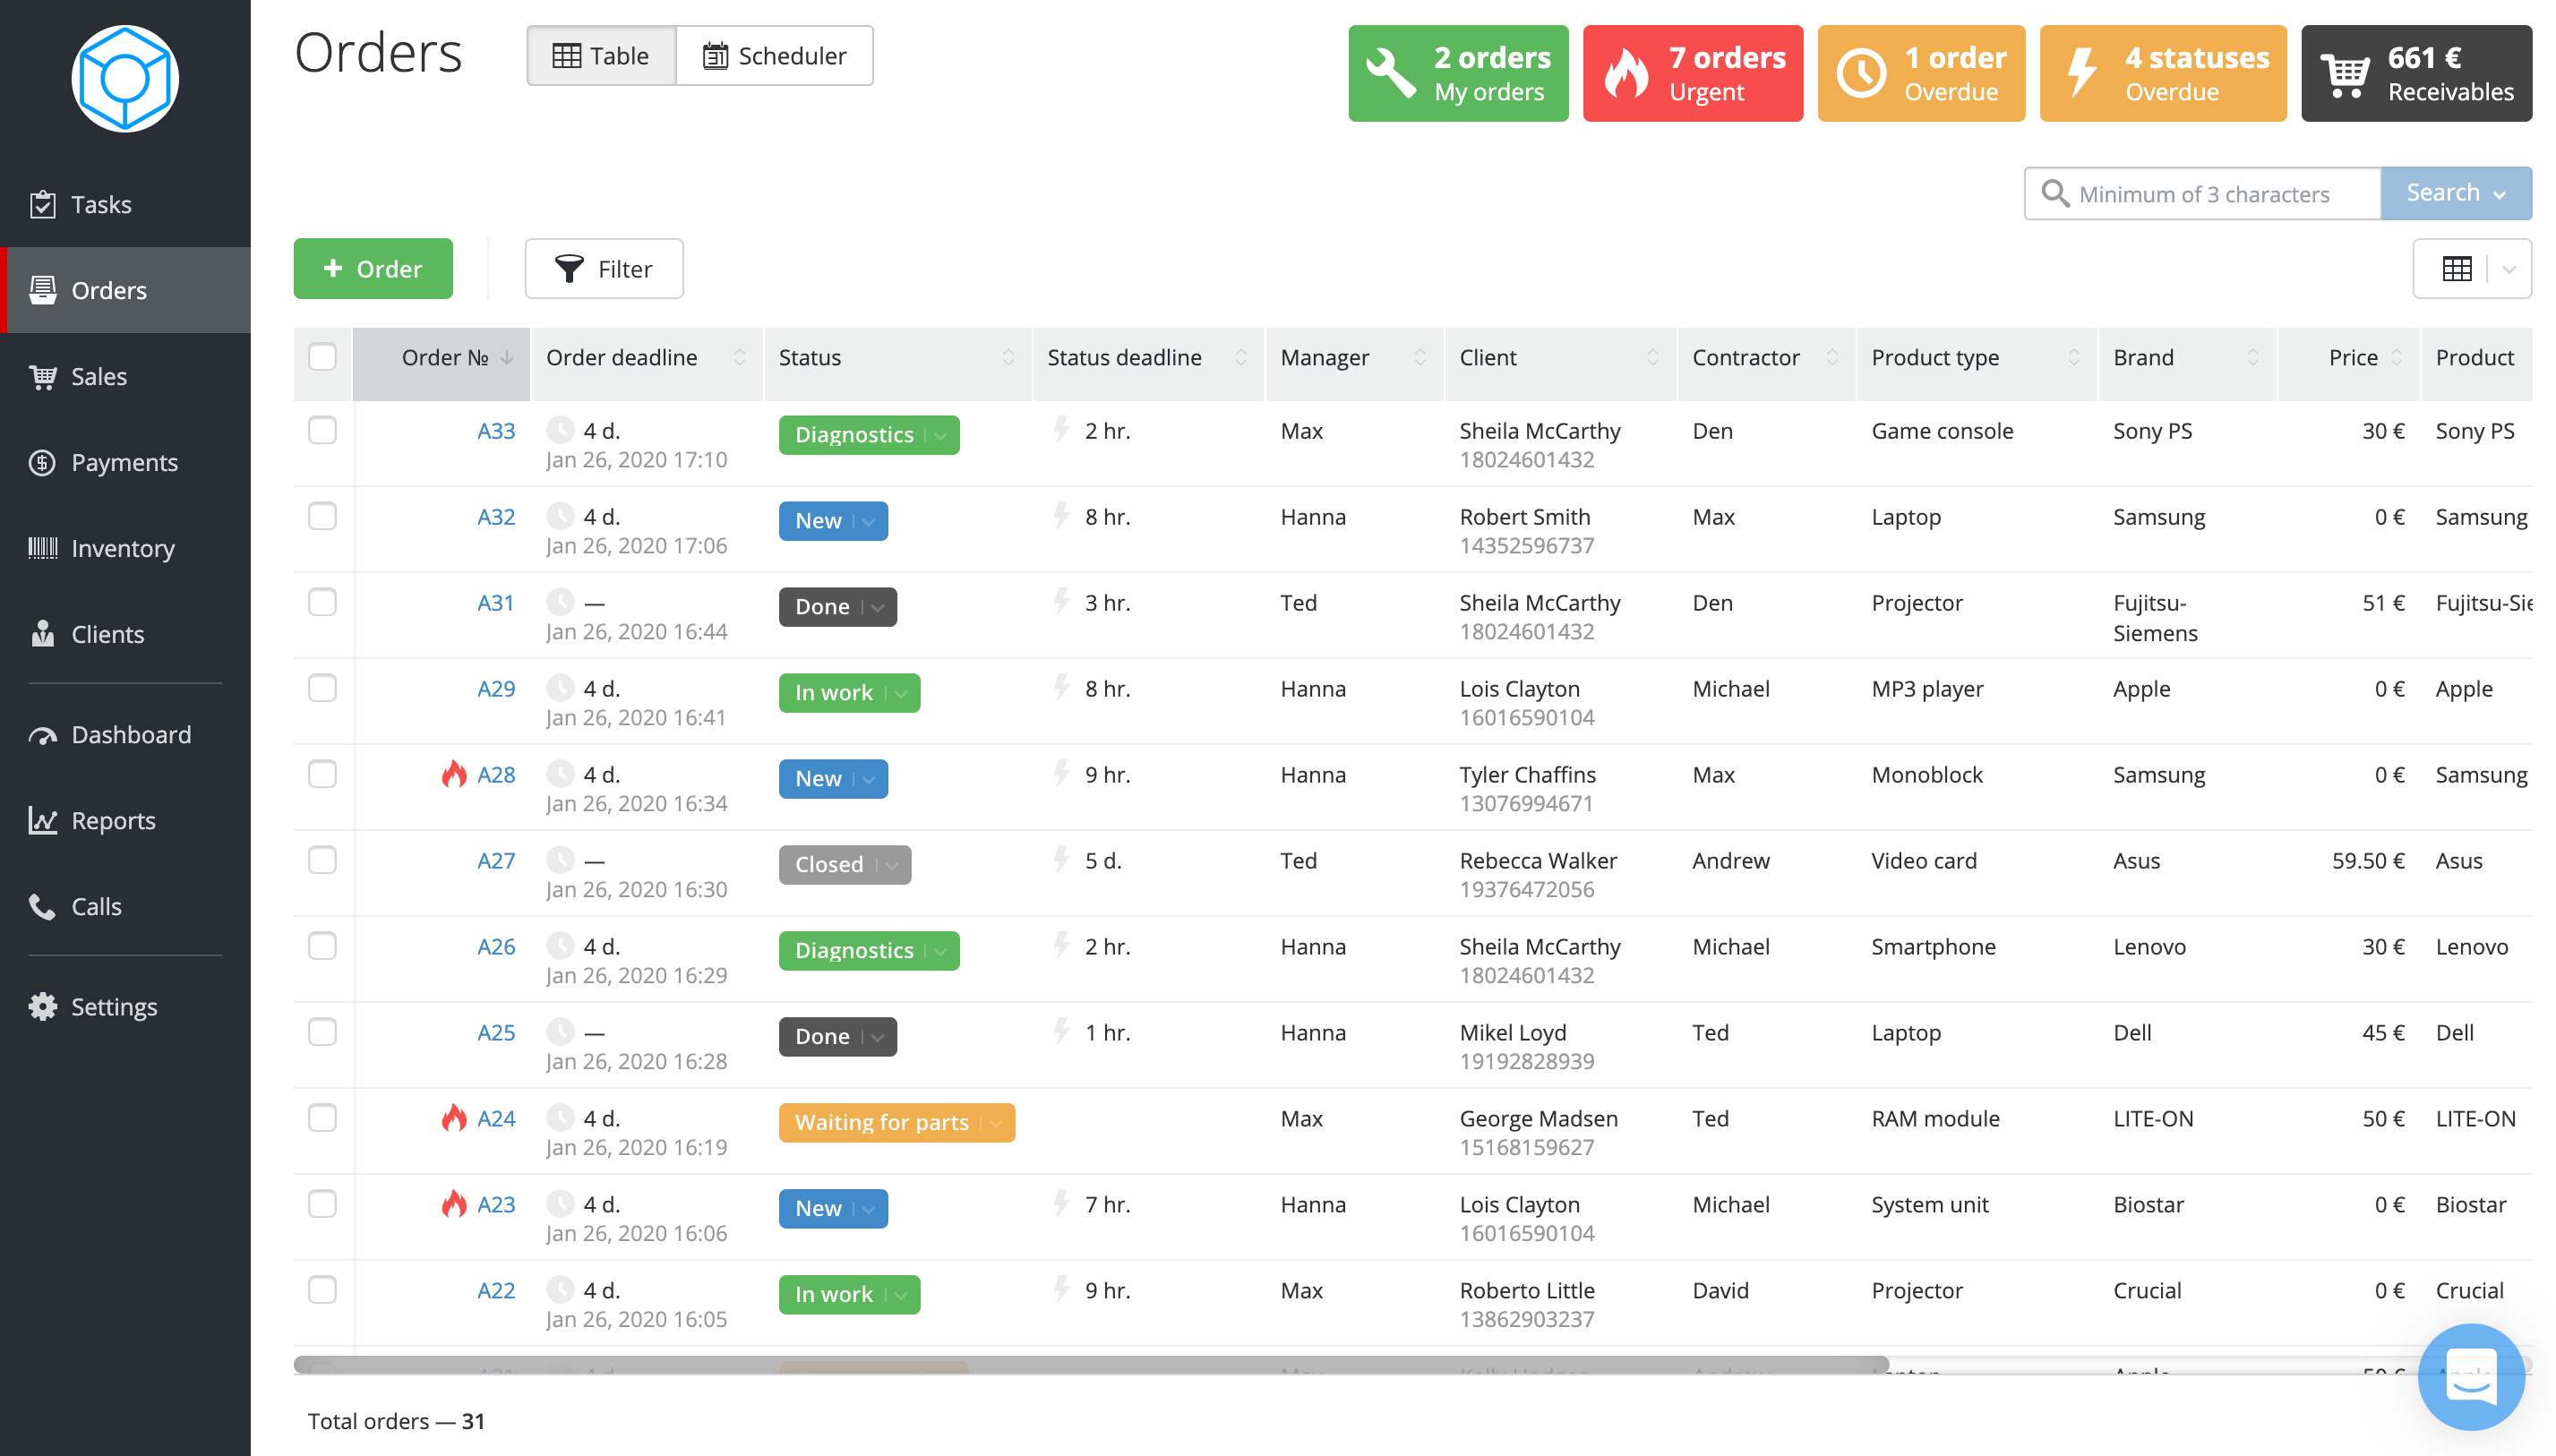Screen dimensions: 2556x1456
Task: Select all orders with the header checkbox
Action: pyautogui.click(x=322, y=357)
